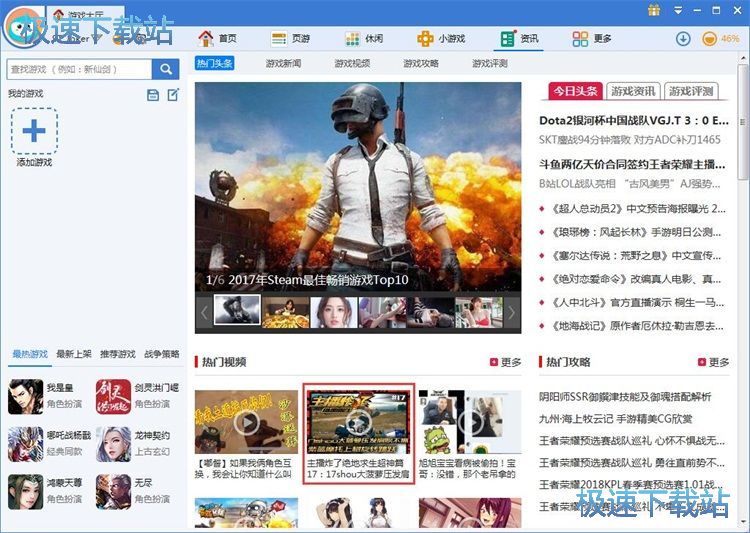The width and height of the screenshot is (750, 533).
Task: Open the title bar dropdown menu icon
Action: (x=678, y=10)
